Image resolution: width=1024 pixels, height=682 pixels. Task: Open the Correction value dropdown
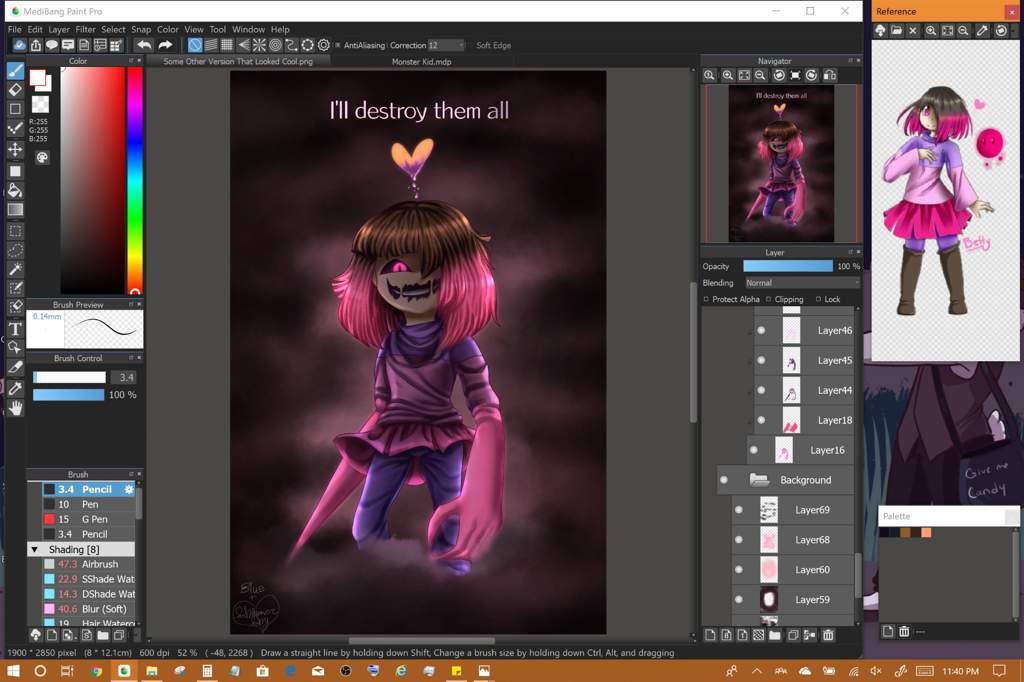(446, 45)
